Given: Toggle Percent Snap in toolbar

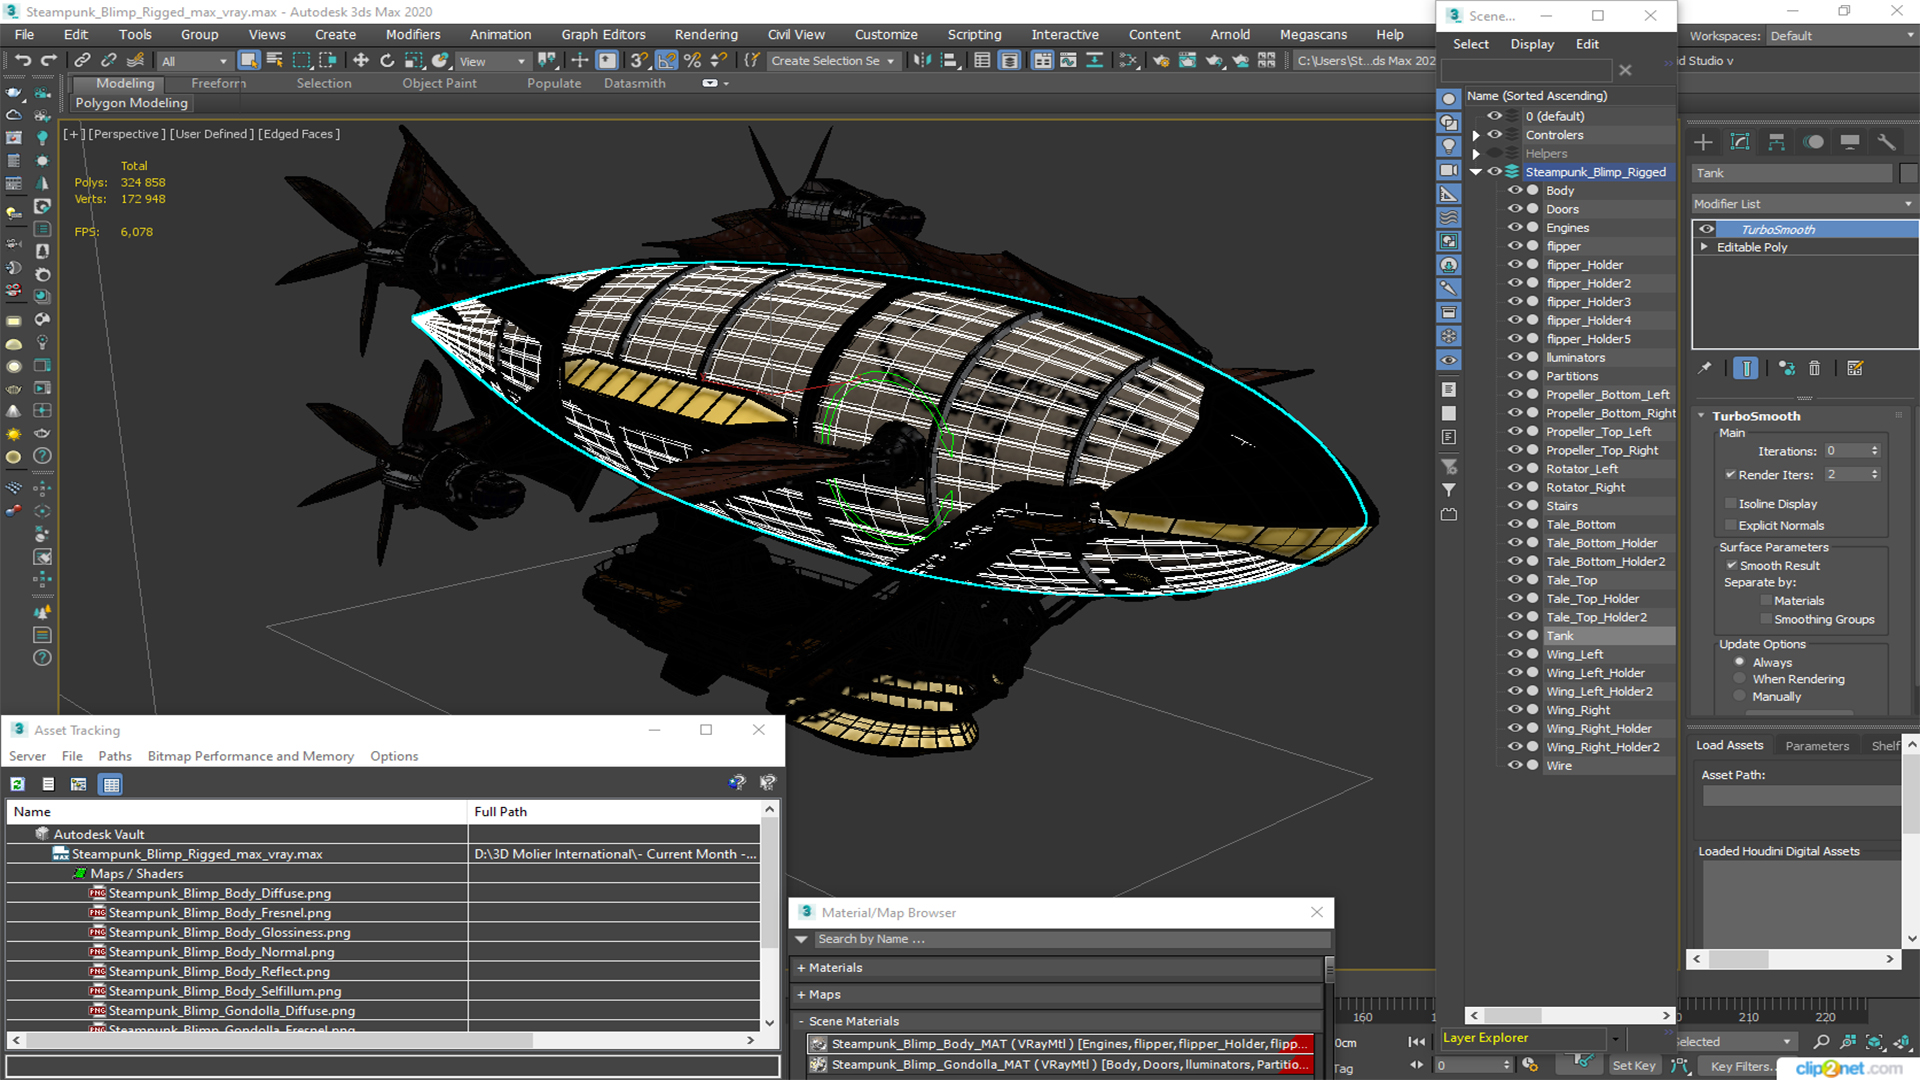Looking at the screenshot, I should point(692,61).
